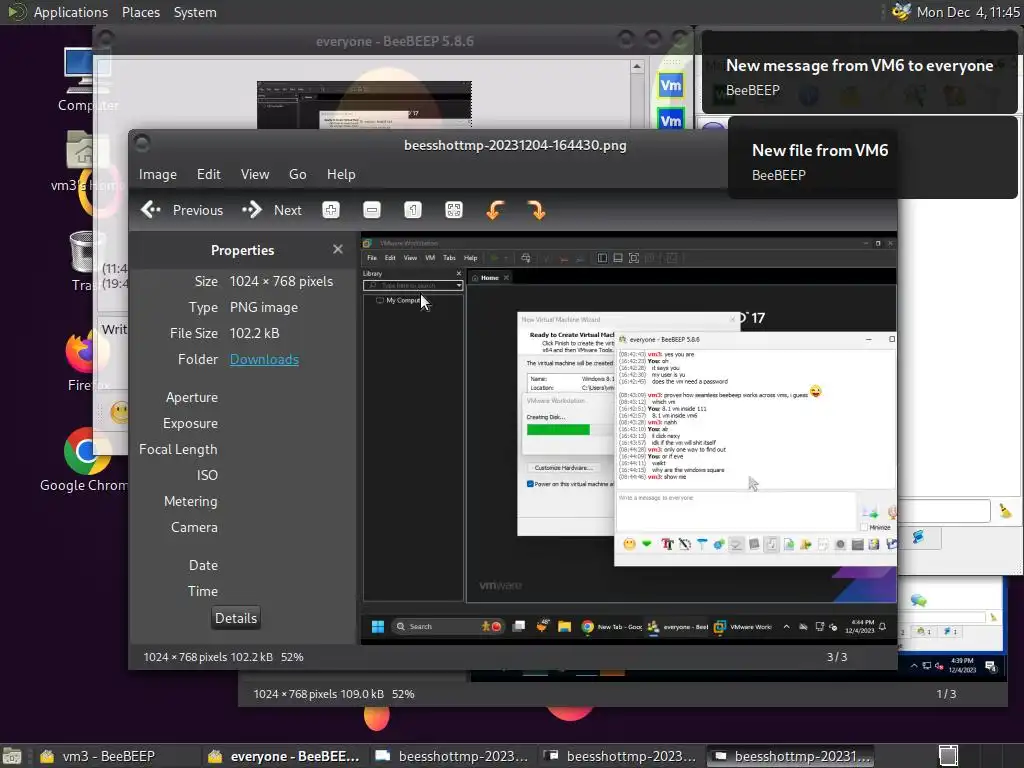Select second beesshottmp taskbar entry
Viewport: 1024px width, 768px height.
click(x=620, y=756)
